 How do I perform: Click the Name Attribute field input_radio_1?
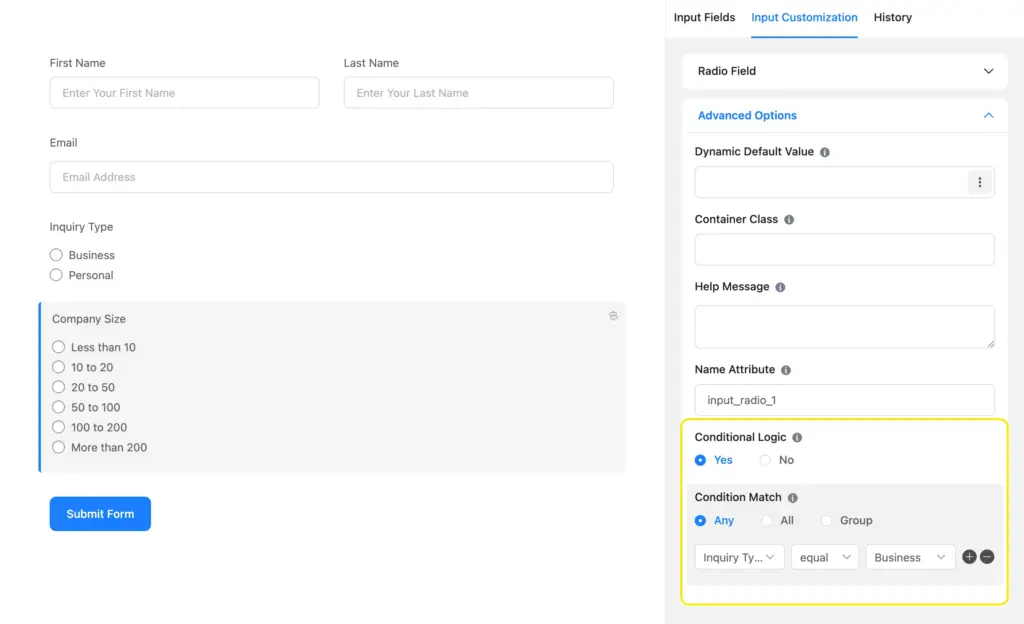click(844, 400)
